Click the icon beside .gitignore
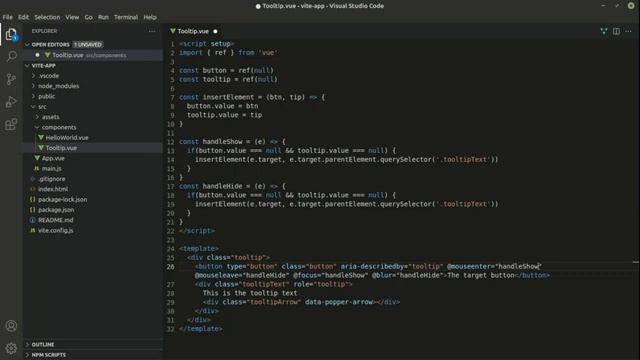 pyautogui.click(x=33, y=179)
